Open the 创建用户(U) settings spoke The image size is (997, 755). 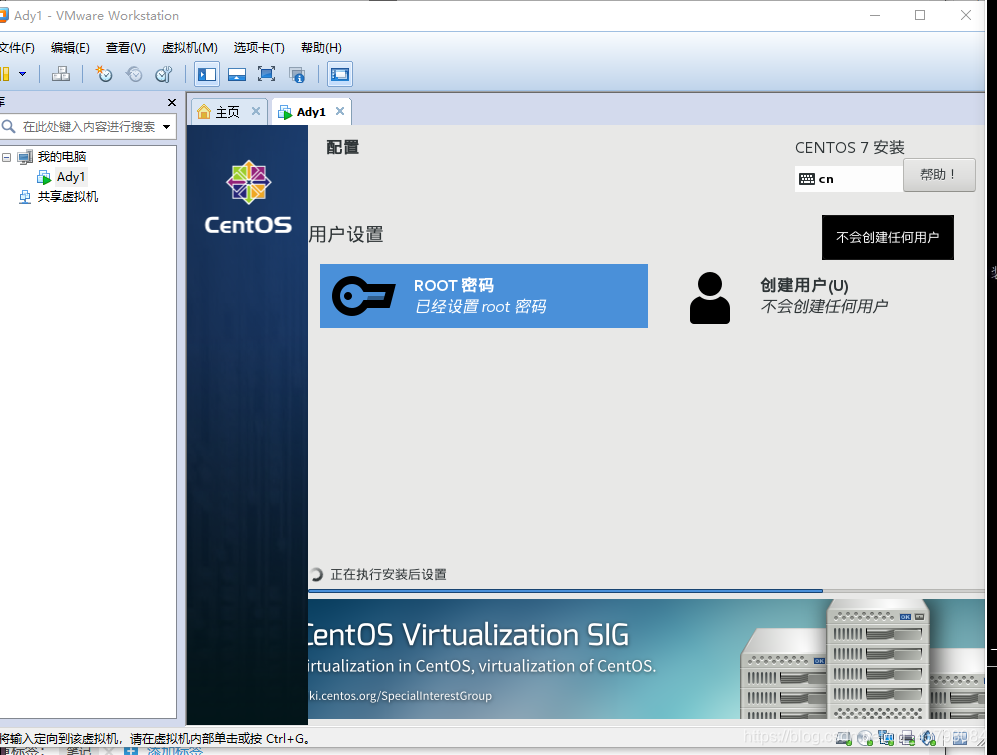pos(823,296)
